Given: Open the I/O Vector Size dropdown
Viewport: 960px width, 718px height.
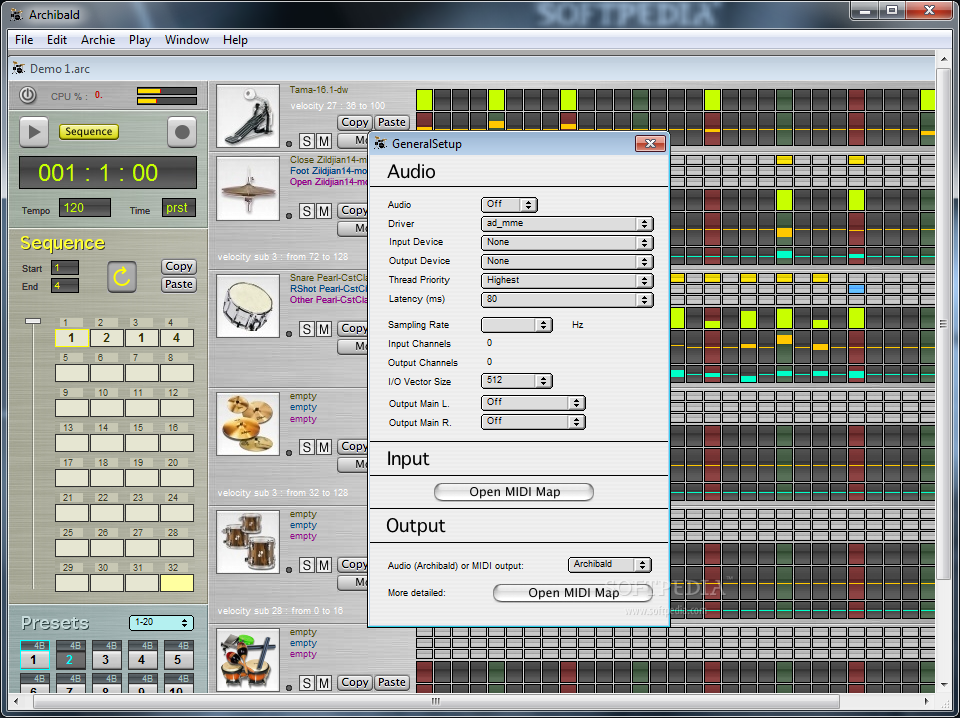Looking at the screenshot, I should (517, 381).
